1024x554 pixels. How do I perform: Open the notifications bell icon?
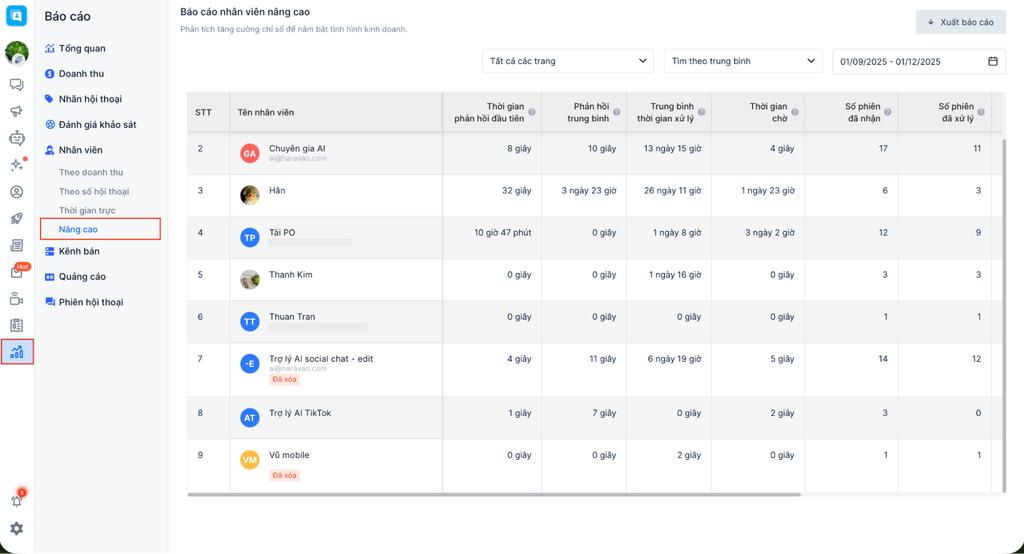pyautogui.click(x=16, y=500)
